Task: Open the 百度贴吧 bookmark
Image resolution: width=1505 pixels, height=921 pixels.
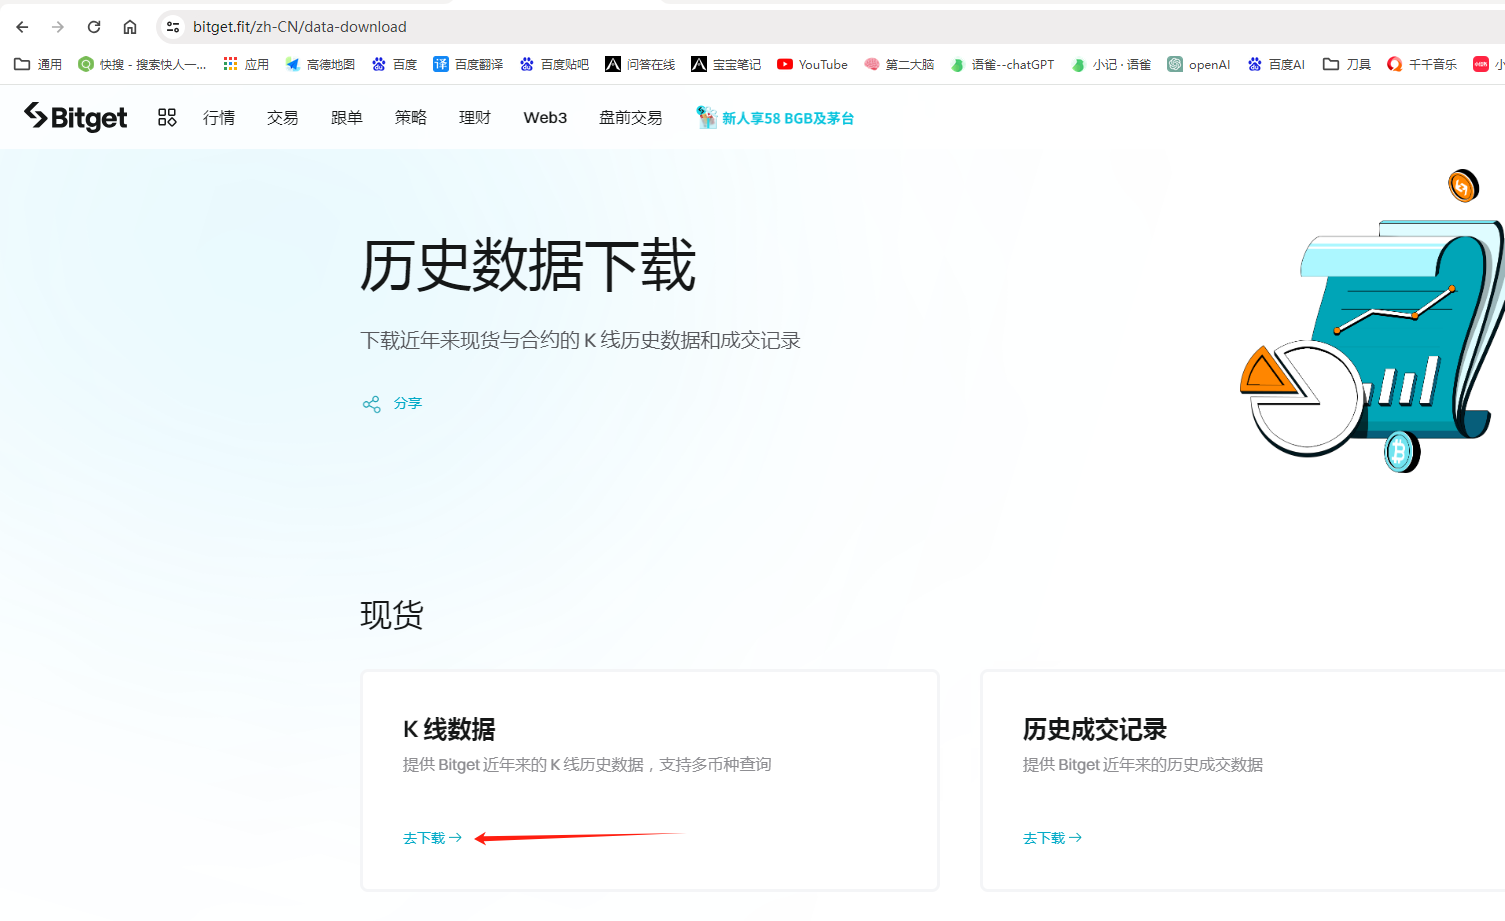Action: pyautogui.click(x=554, y=64)
